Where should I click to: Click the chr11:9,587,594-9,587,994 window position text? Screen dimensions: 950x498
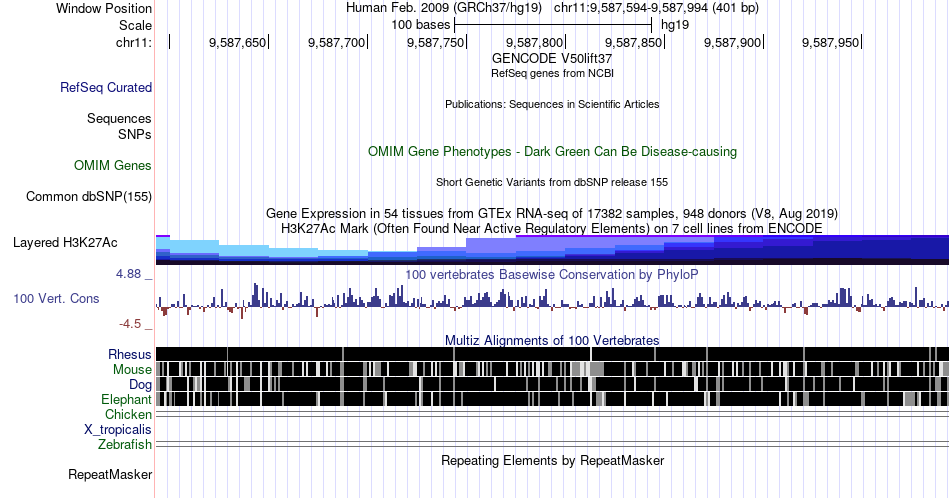coord(656,8)
